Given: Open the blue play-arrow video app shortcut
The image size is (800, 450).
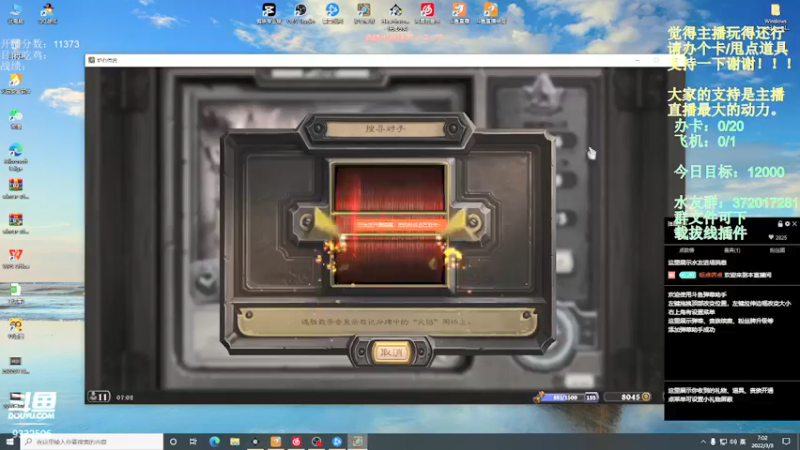Looking at the screenshot, I should point(333,13).
